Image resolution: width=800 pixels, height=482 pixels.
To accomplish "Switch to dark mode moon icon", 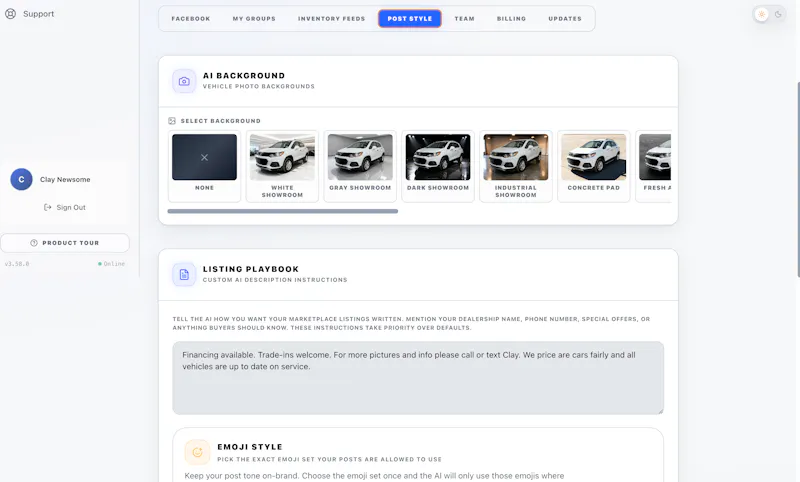I will pos(778,14).
